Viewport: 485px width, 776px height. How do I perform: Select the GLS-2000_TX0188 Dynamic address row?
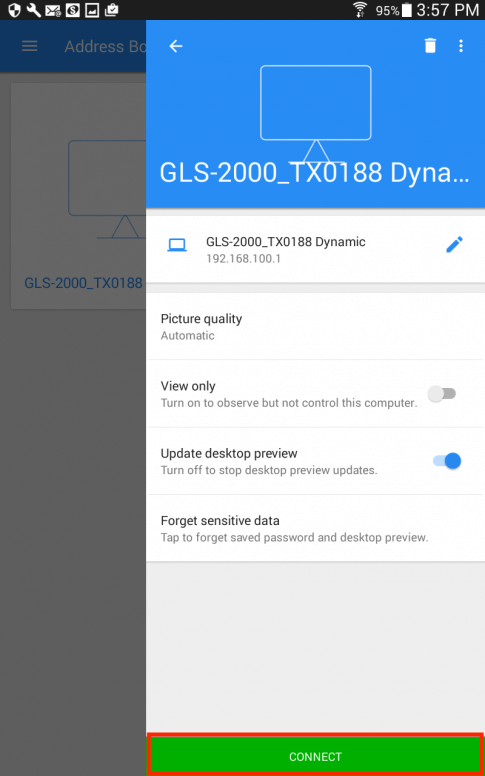coord(315,249)
